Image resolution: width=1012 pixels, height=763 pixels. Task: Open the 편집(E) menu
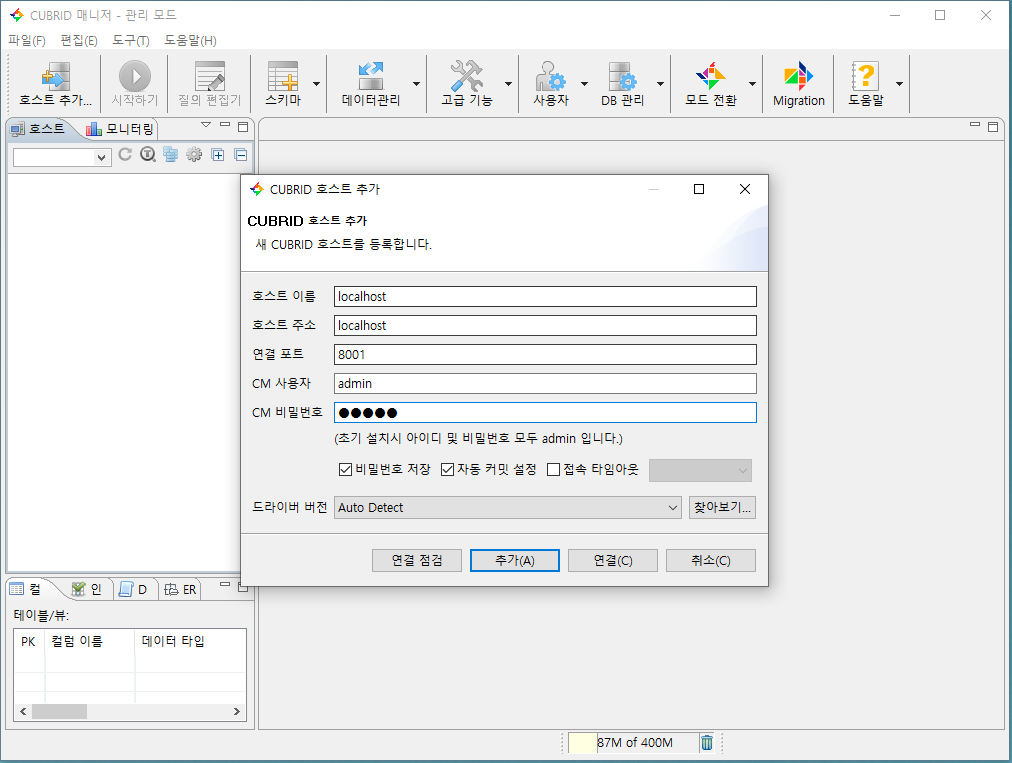pos(79,41)
